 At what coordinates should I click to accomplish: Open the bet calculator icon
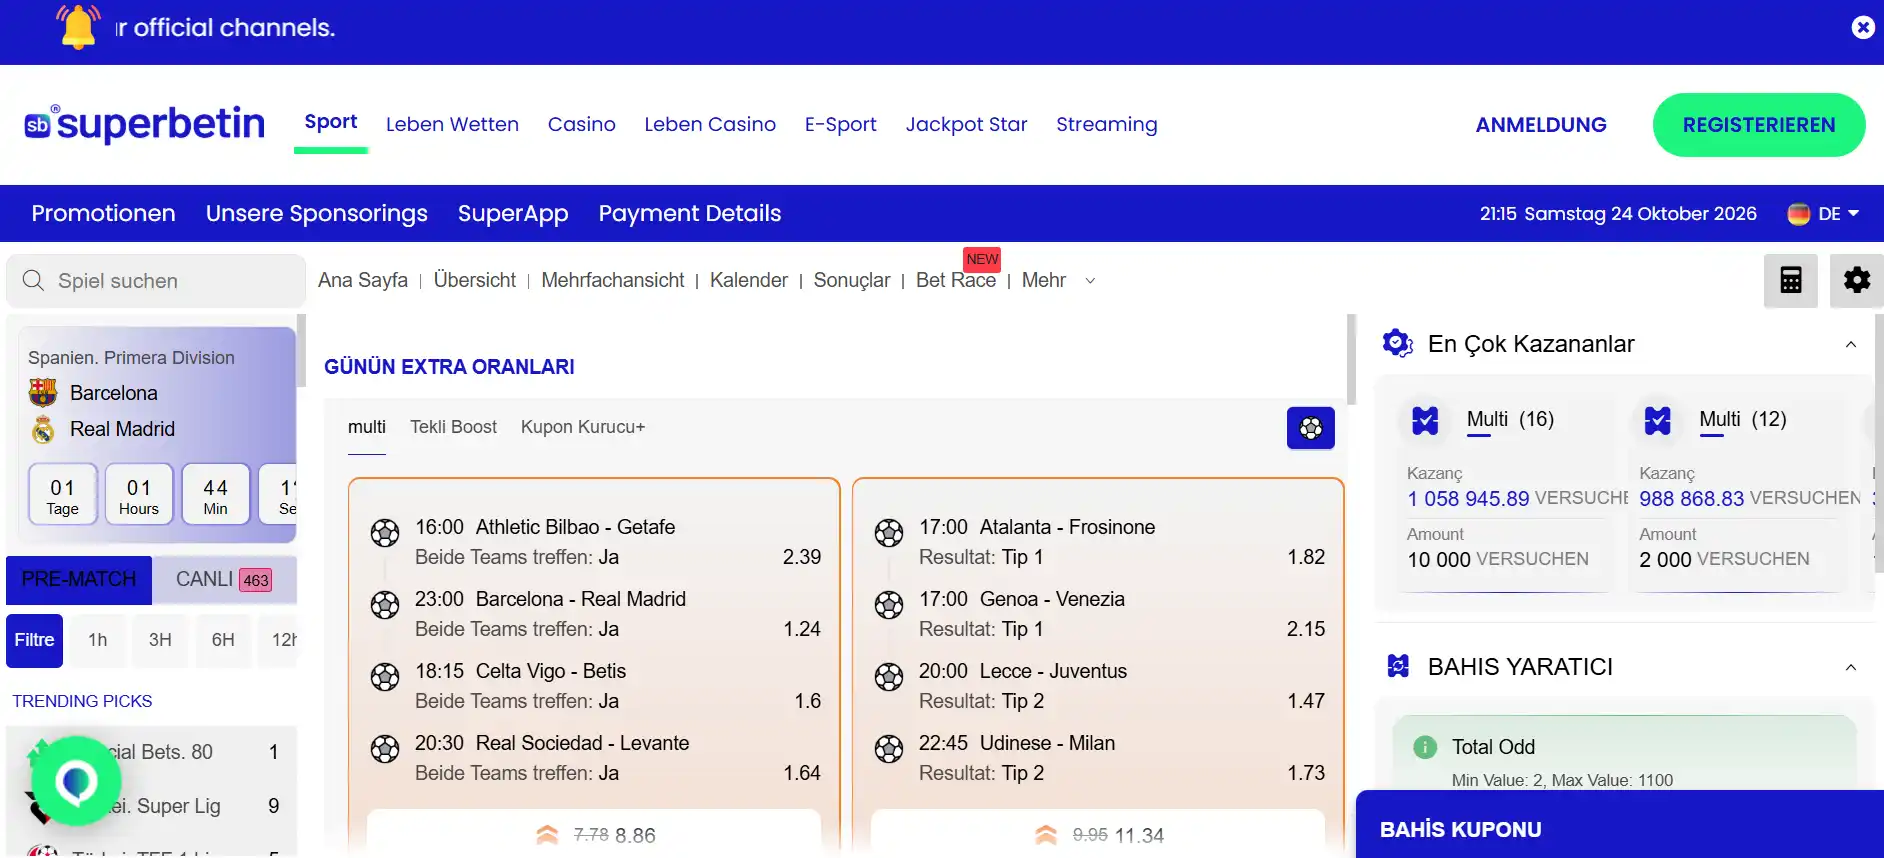click(1791, 280)
